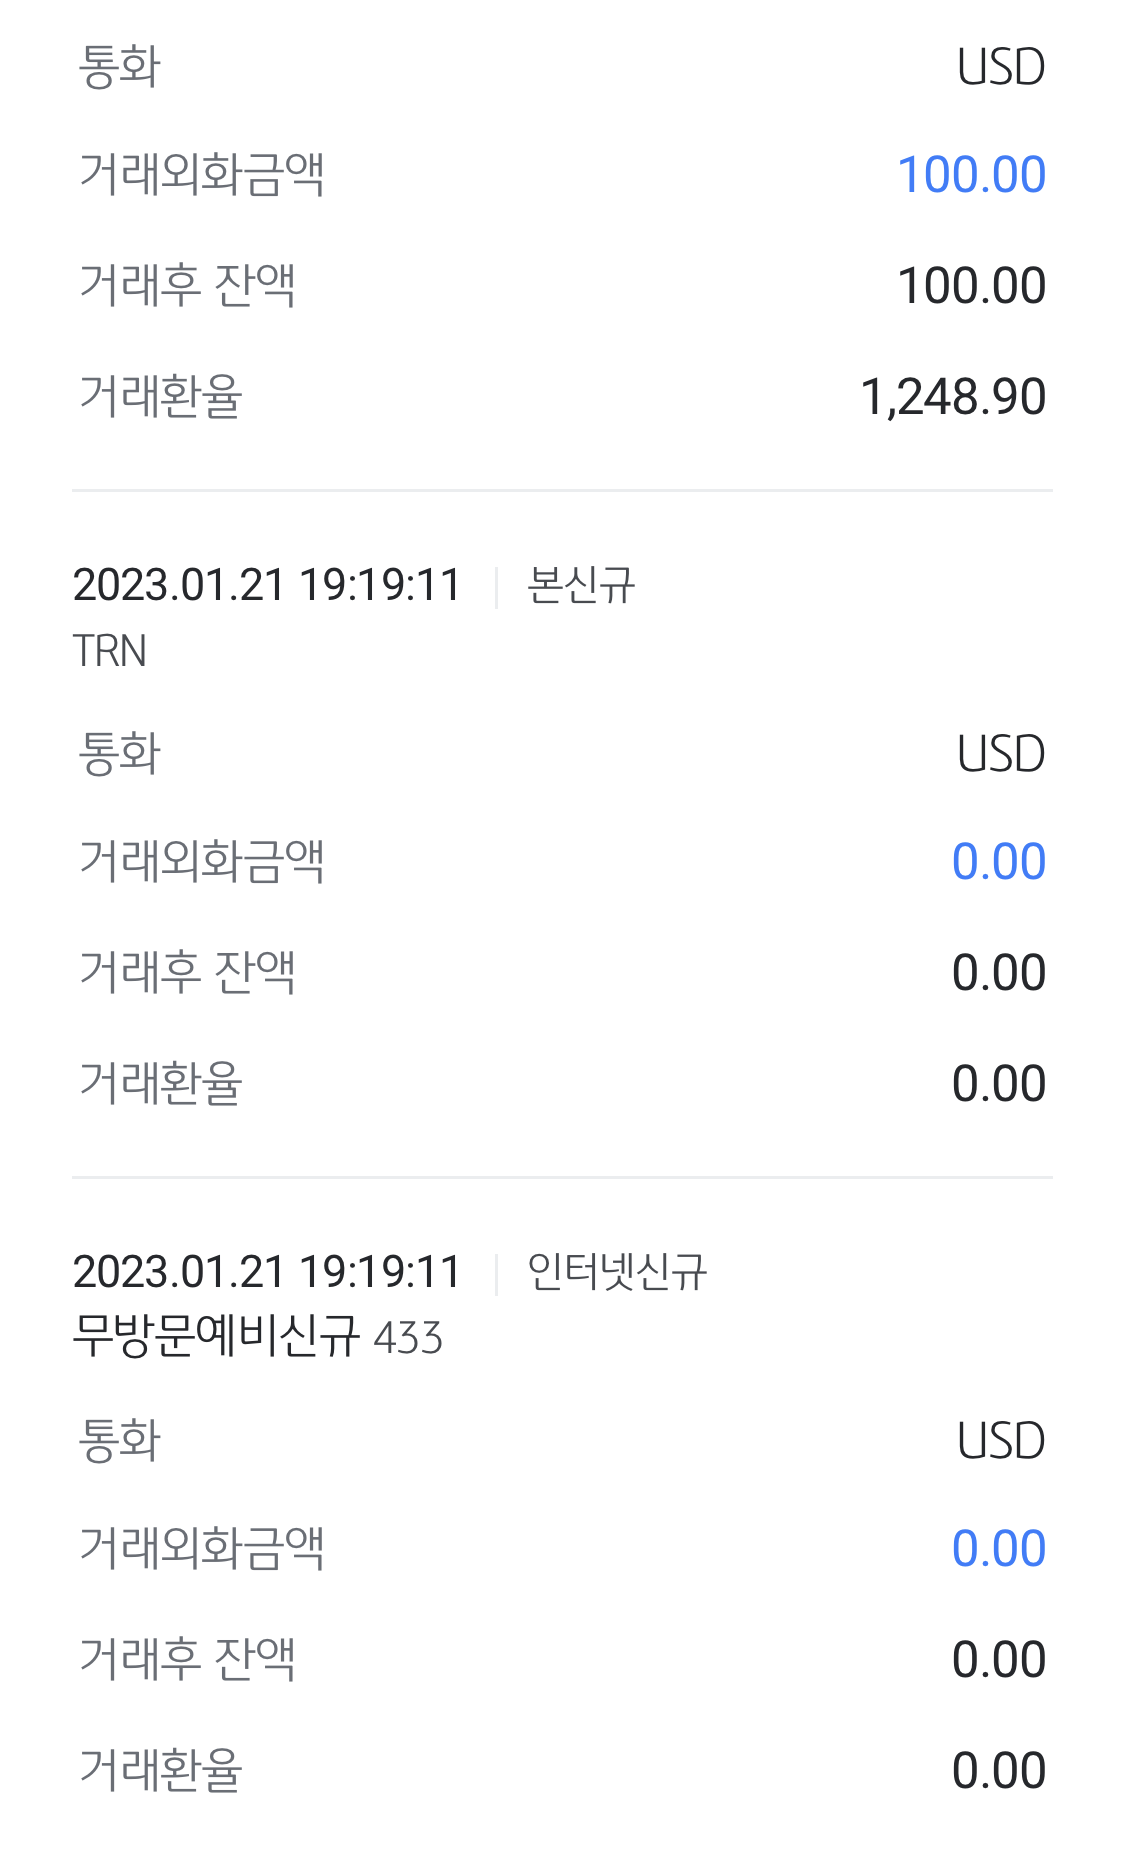Tap the blue 100.00 transaction amount
This screenshot has width=1123, height=1851.
click(x=971, y=175)
